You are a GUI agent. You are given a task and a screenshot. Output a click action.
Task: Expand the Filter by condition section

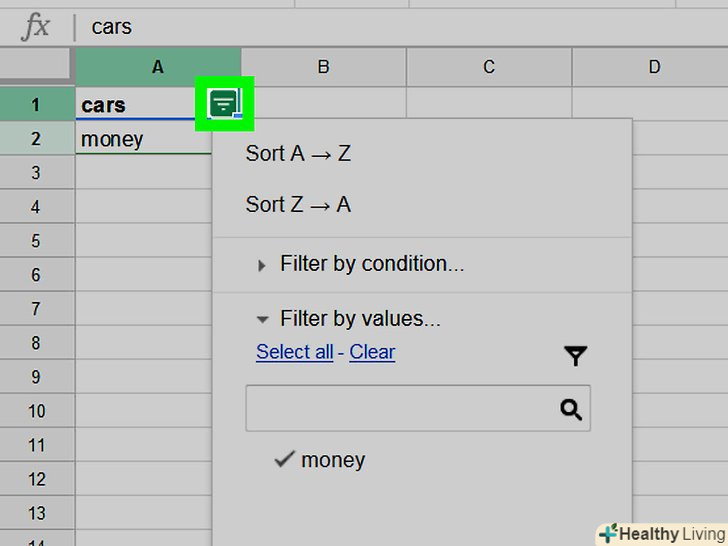(262, 265)
